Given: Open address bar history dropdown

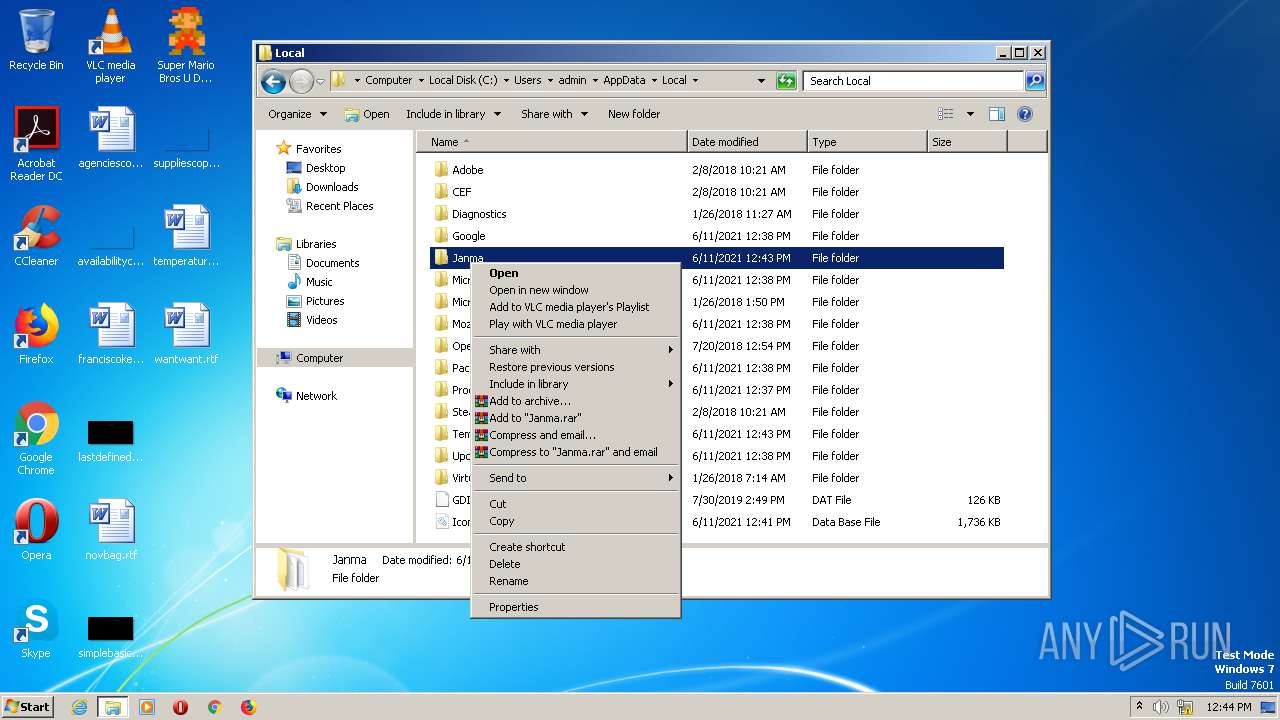Looking at the screenshot, I should (761, 81).
